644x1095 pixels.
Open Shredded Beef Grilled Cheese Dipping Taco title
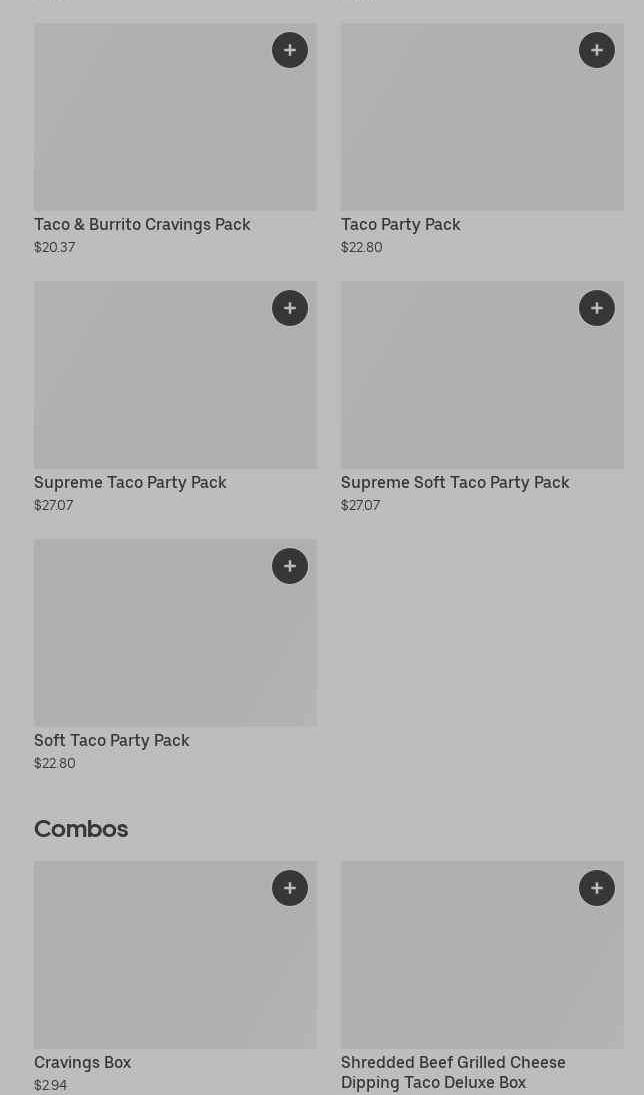(x=453, y=1072)
